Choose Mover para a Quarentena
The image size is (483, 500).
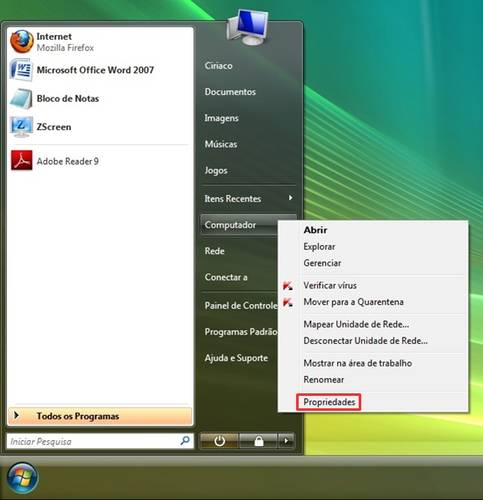pyautogui.click(x=353, y=302)
